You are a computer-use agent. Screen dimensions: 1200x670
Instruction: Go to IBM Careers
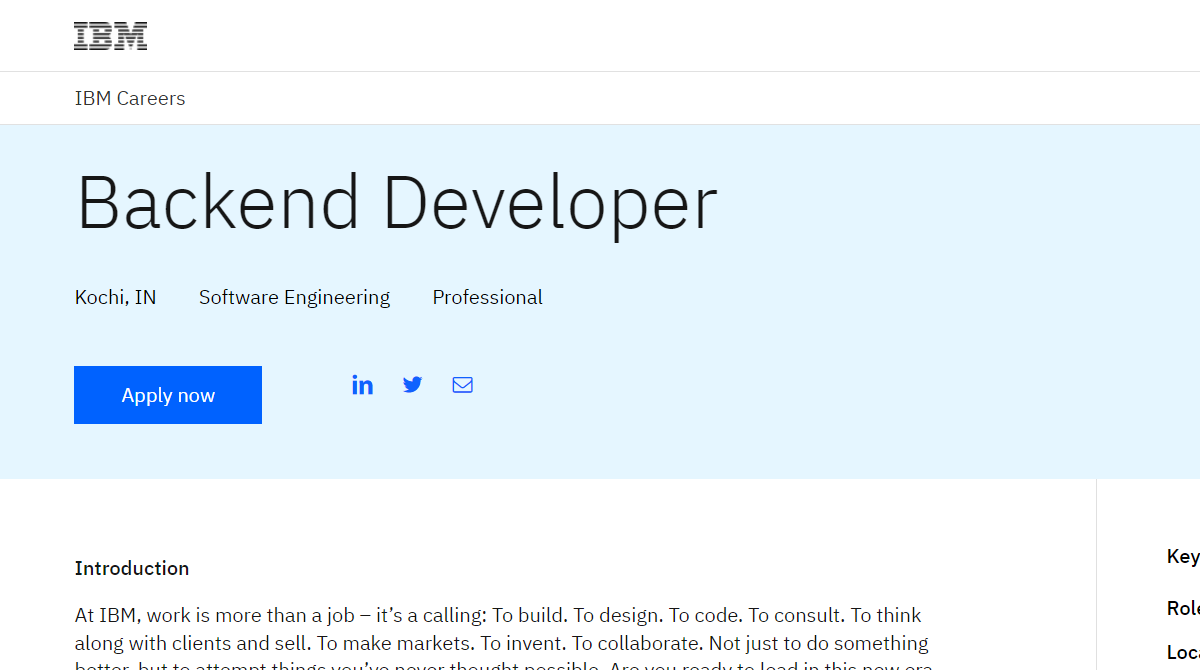(130, 98)
